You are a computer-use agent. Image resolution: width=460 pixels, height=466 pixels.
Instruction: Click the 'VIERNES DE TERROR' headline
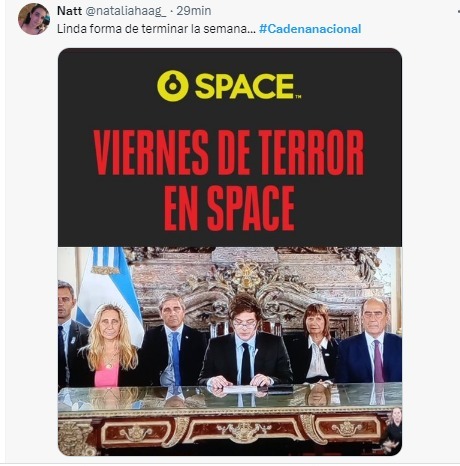point(229,152)
